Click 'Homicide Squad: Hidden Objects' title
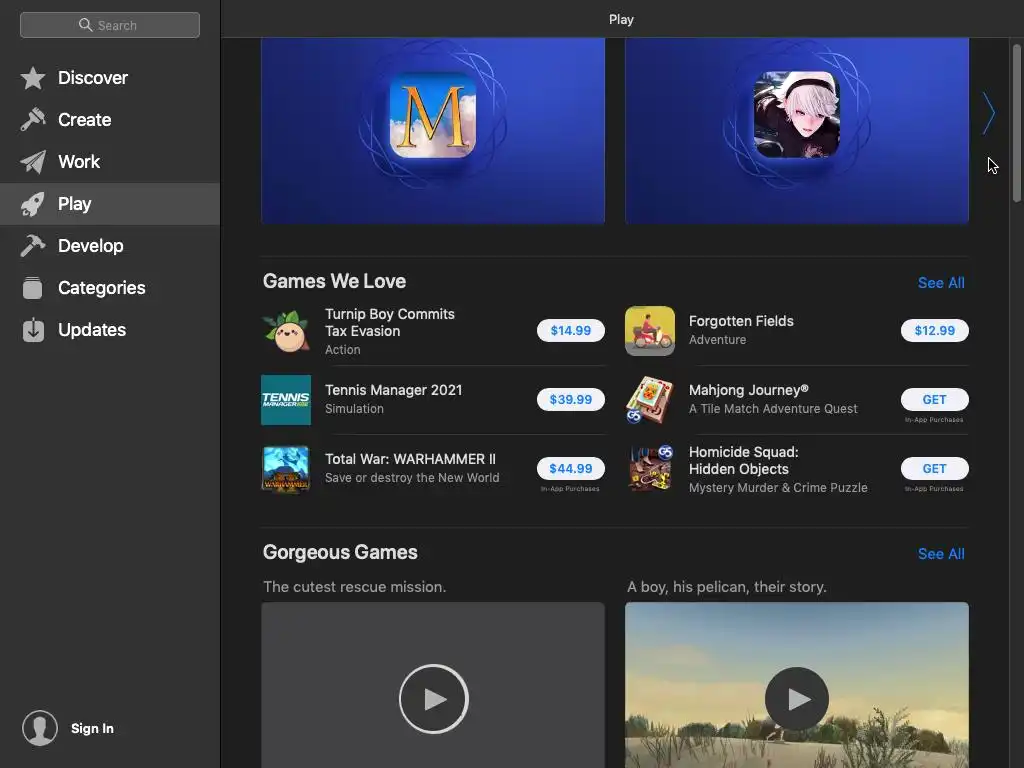Image resolution: width=1024 pixels, height=768 pixels. 743,460
